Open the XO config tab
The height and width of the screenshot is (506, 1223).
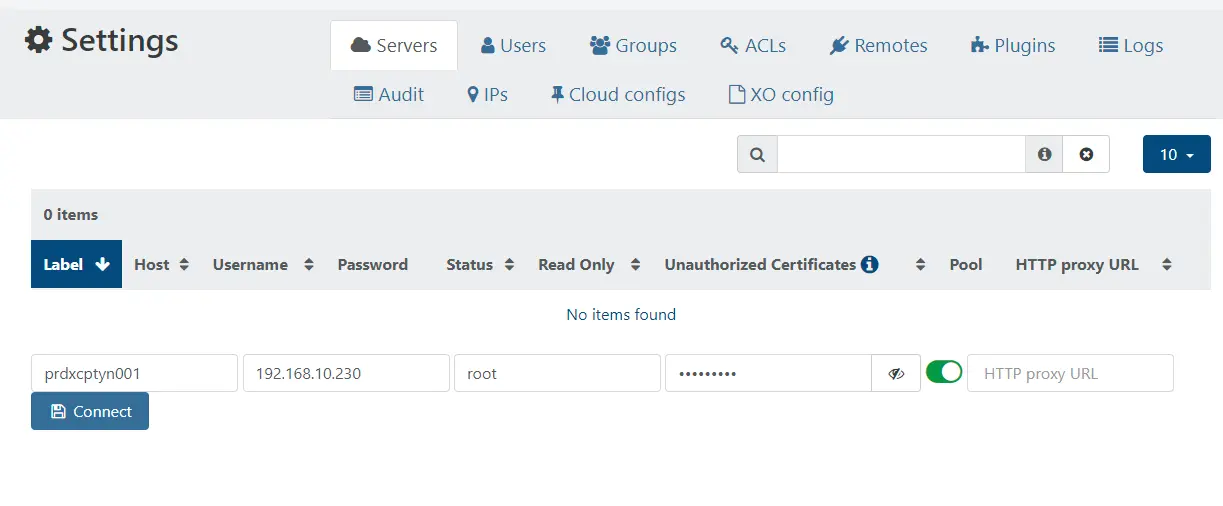(780, 95)
